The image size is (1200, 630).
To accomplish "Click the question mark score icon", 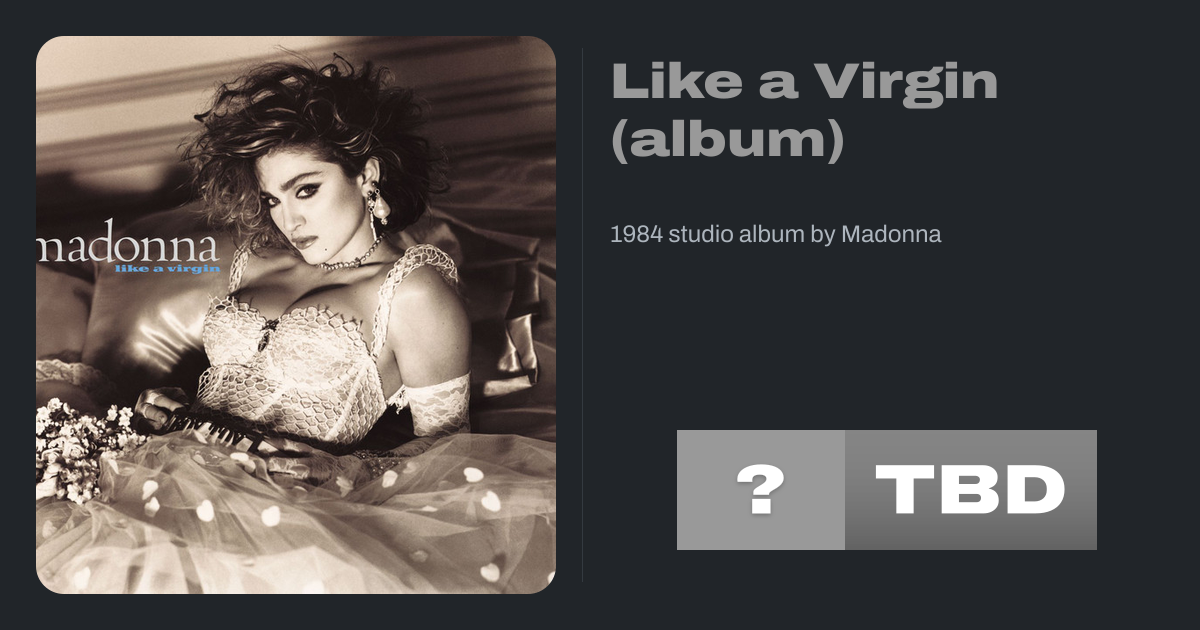I will [x=761, y=490].
